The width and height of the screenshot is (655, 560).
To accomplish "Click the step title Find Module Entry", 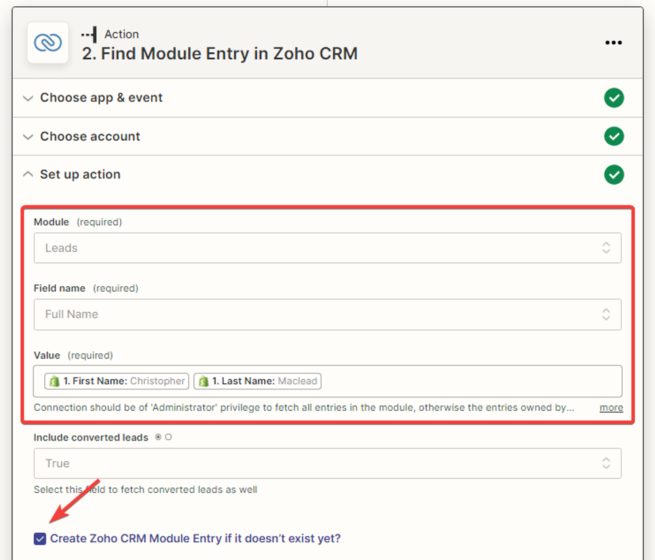I will click(219, 54).
